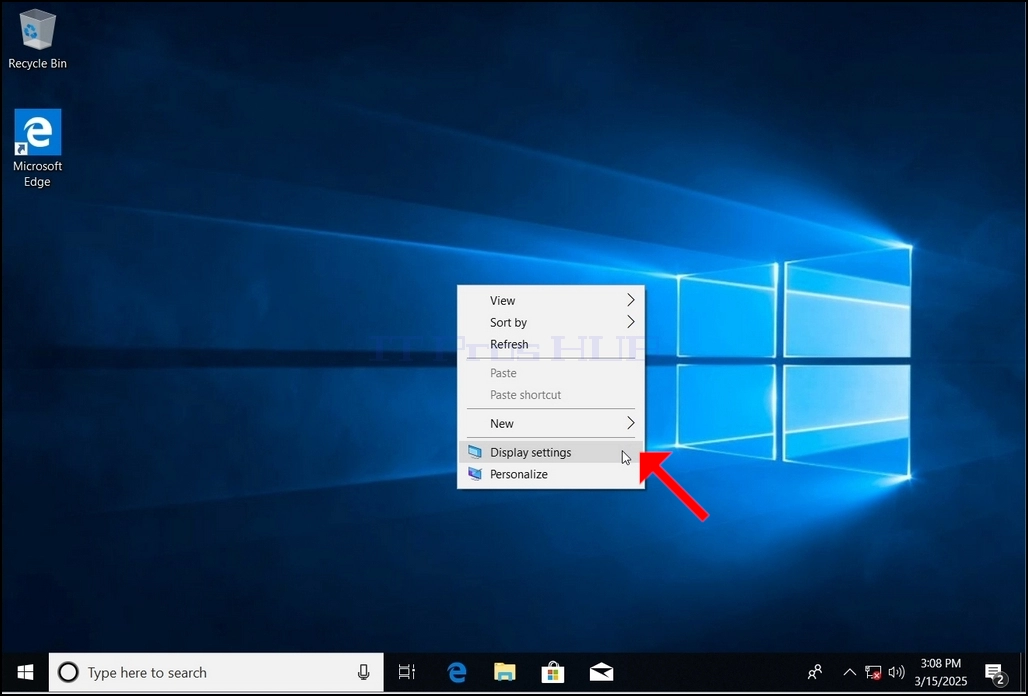Expand the View submenu

tap(551, 300)
